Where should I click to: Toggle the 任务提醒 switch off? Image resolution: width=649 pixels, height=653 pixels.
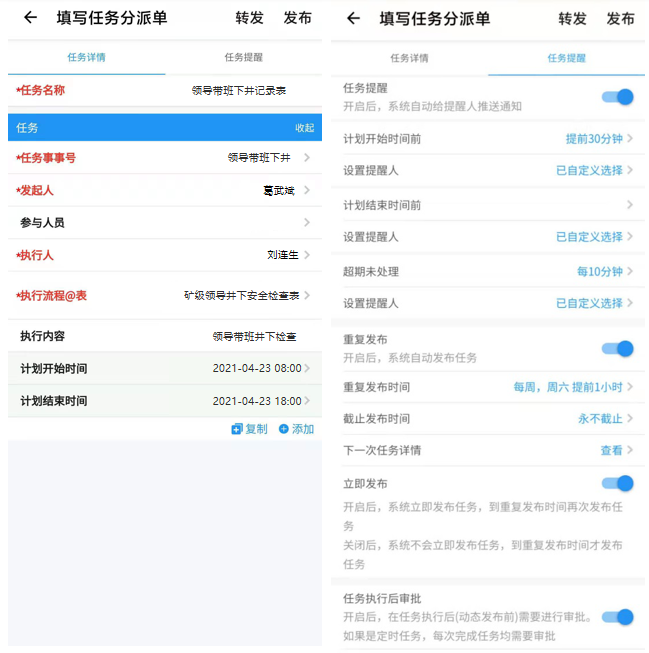click(x=617, y=97)
